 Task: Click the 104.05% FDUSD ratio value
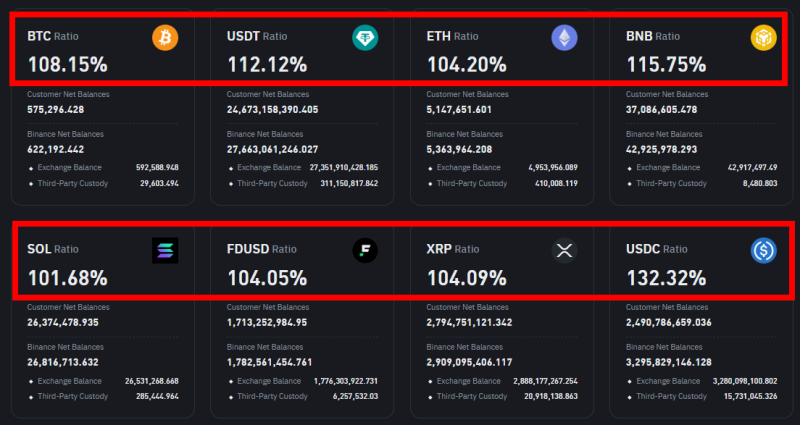(267, 278)
